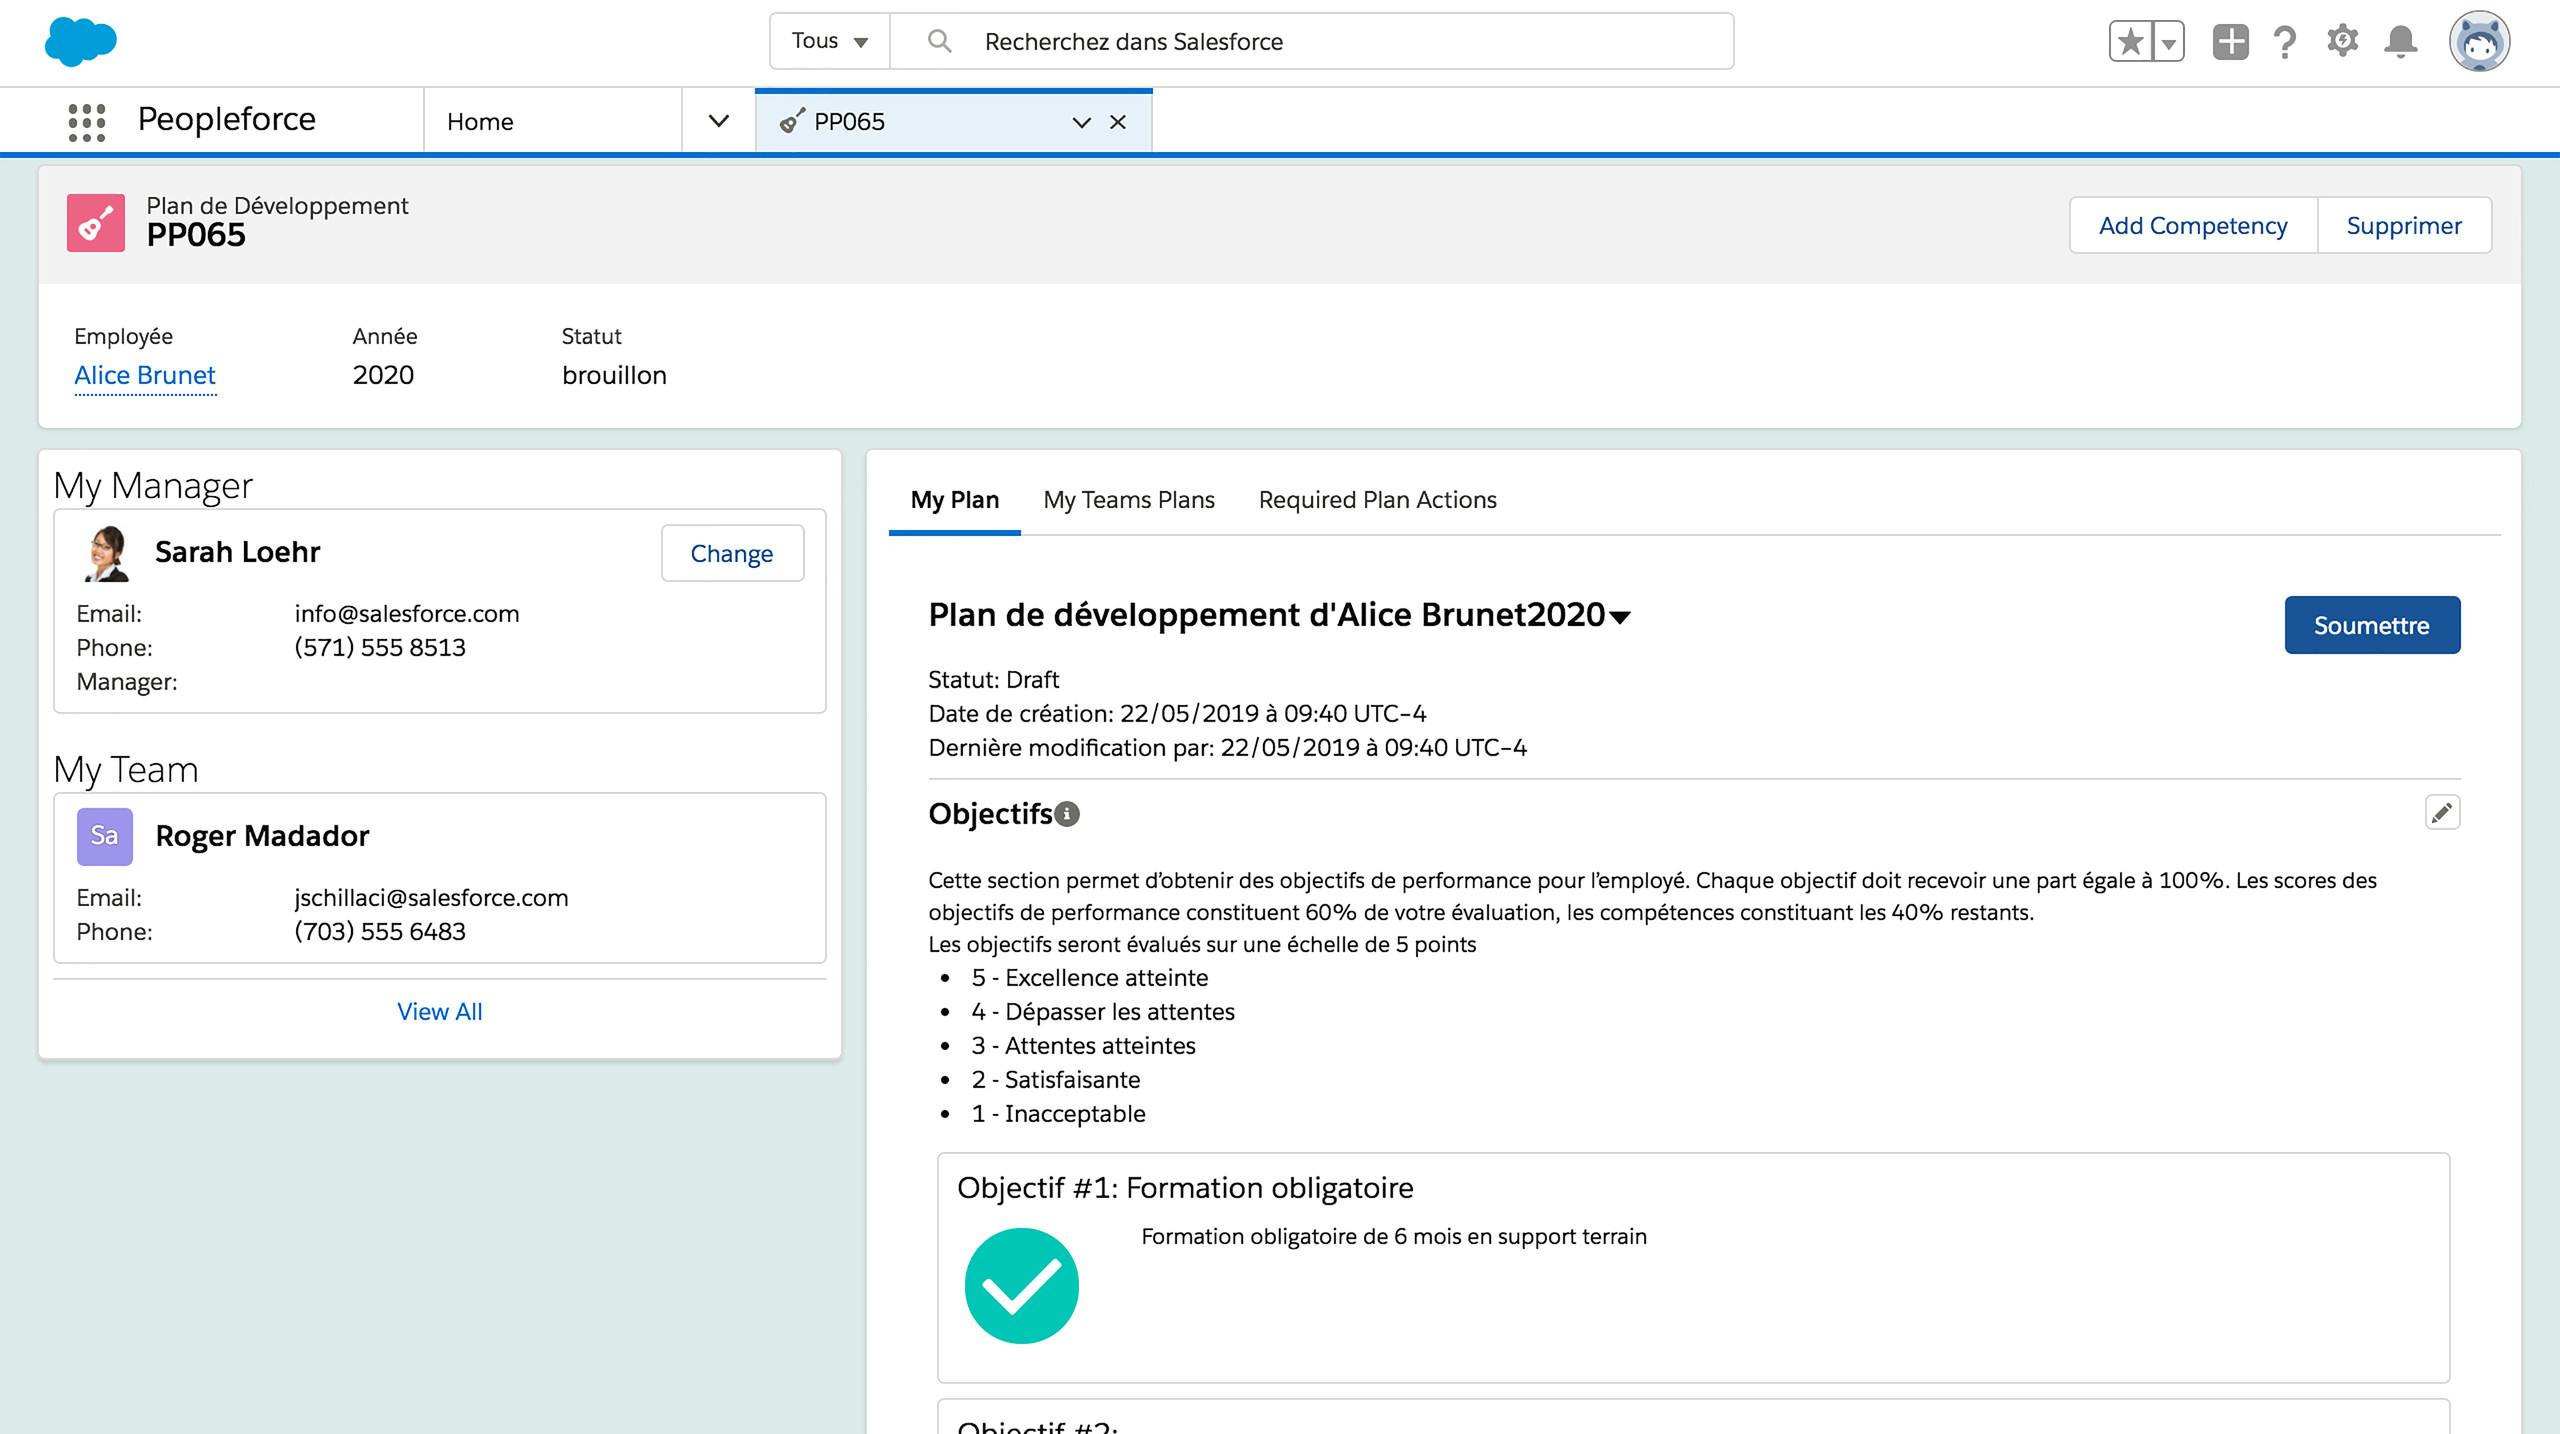Open the Required Plan Actions tab
Viewport: 2560px width, 1434px height.
(x=1377, y=500)
